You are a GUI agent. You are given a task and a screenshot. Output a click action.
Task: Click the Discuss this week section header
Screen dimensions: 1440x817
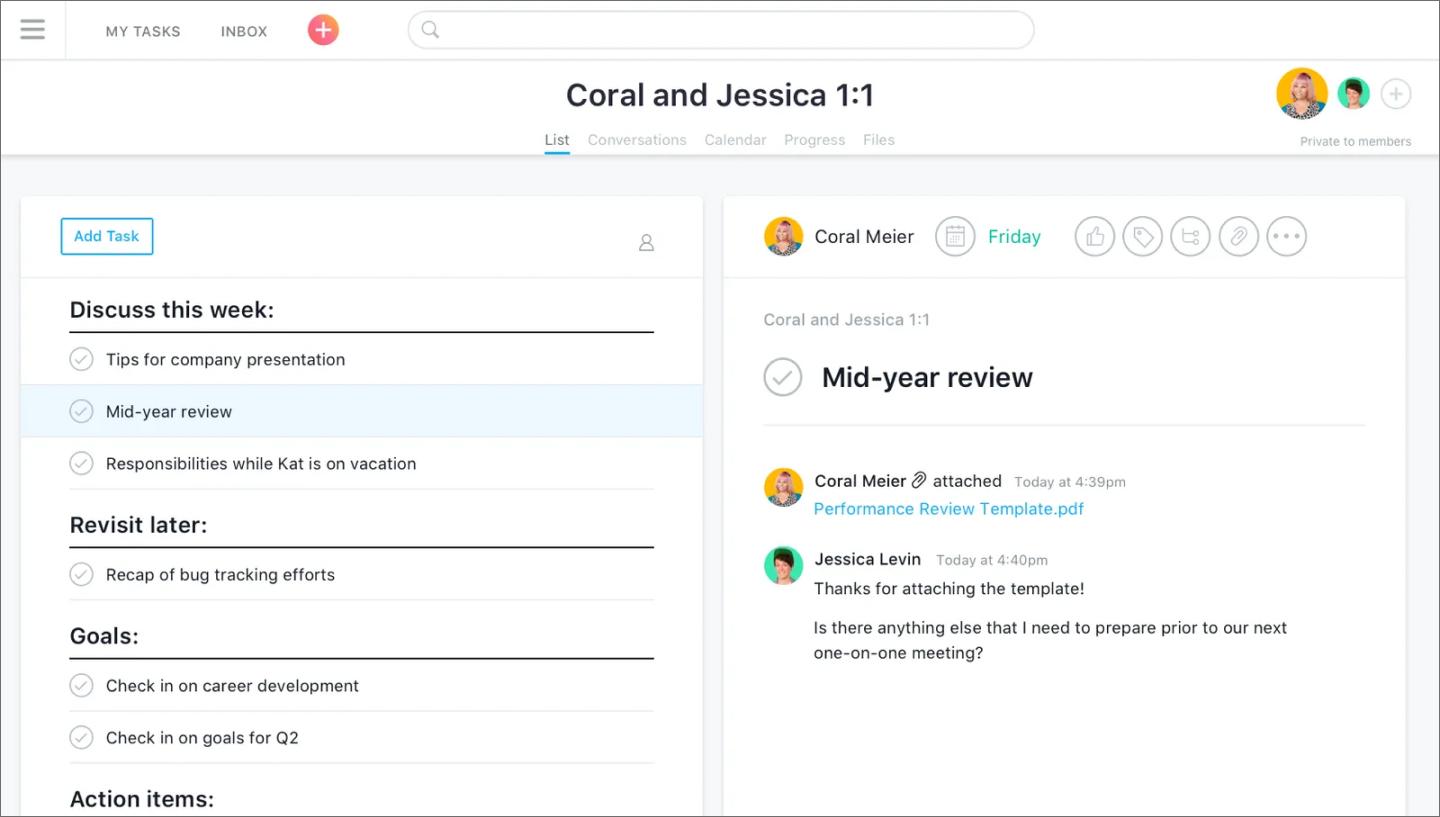point(172,310)
